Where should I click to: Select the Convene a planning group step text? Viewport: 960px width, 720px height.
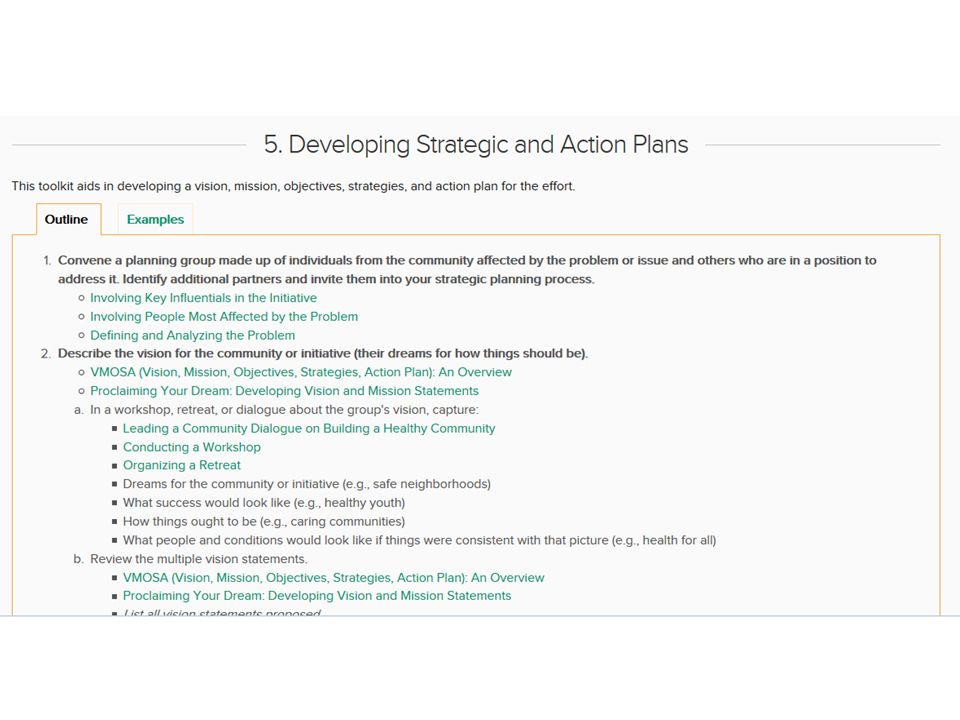point(467,269)
